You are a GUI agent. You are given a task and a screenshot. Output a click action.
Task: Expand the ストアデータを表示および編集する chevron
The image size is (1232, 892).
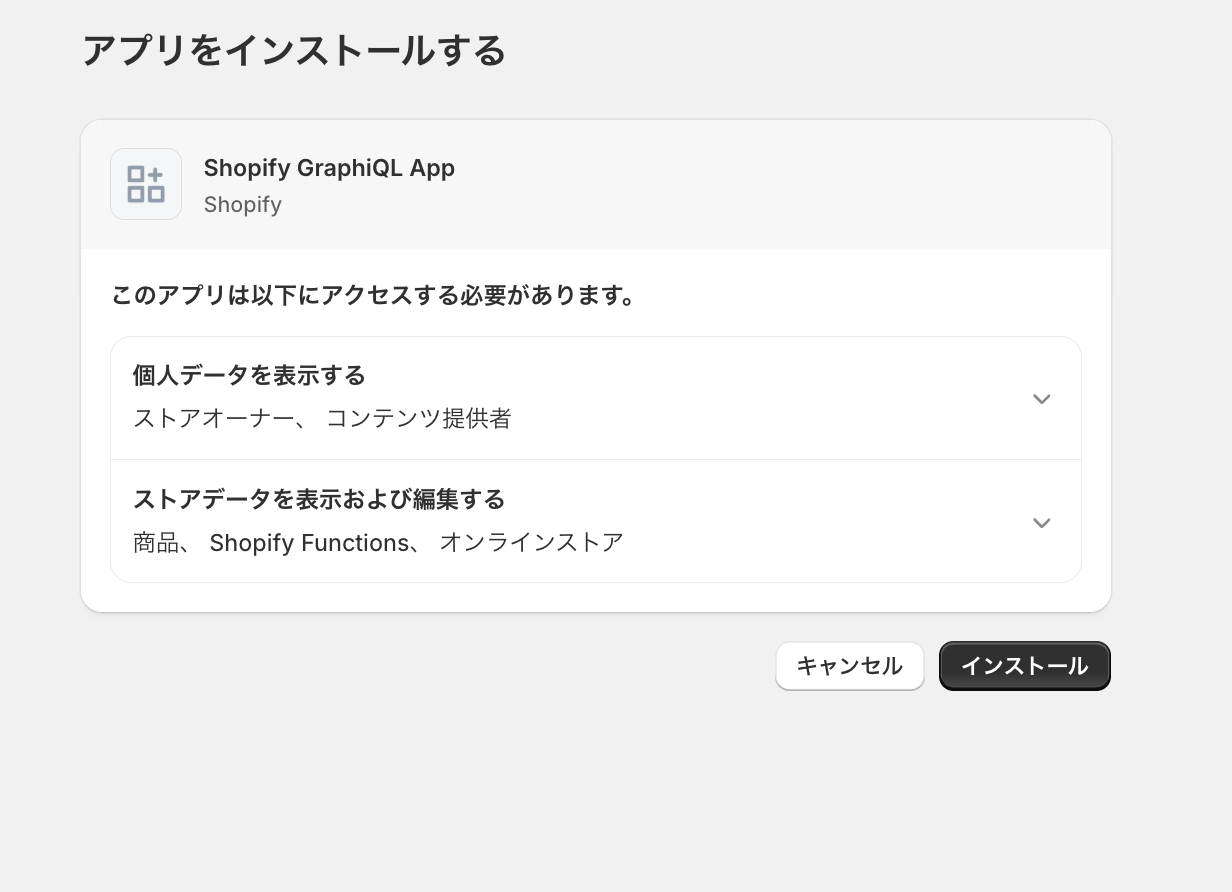click(1041, 523)
